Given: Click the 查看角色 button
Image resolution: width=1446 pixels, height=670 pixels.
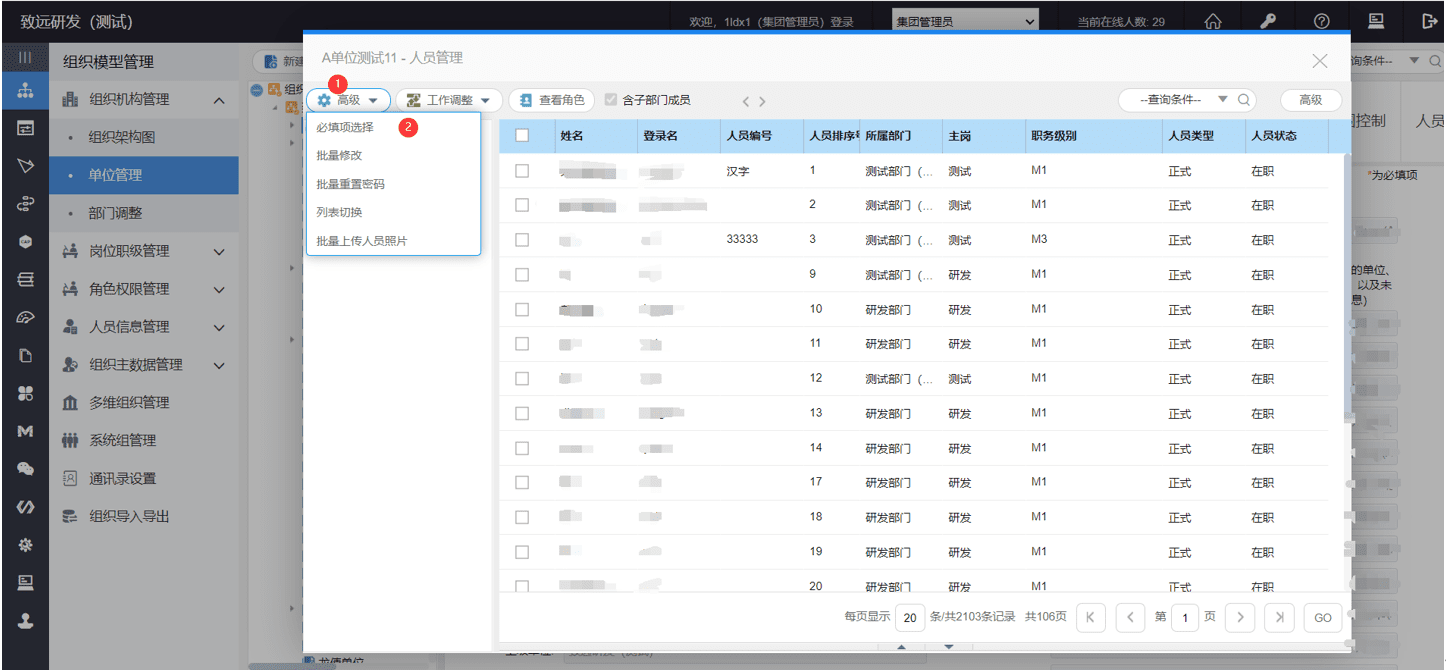Looking at the screenshot, I should click(x=552, y=100).
